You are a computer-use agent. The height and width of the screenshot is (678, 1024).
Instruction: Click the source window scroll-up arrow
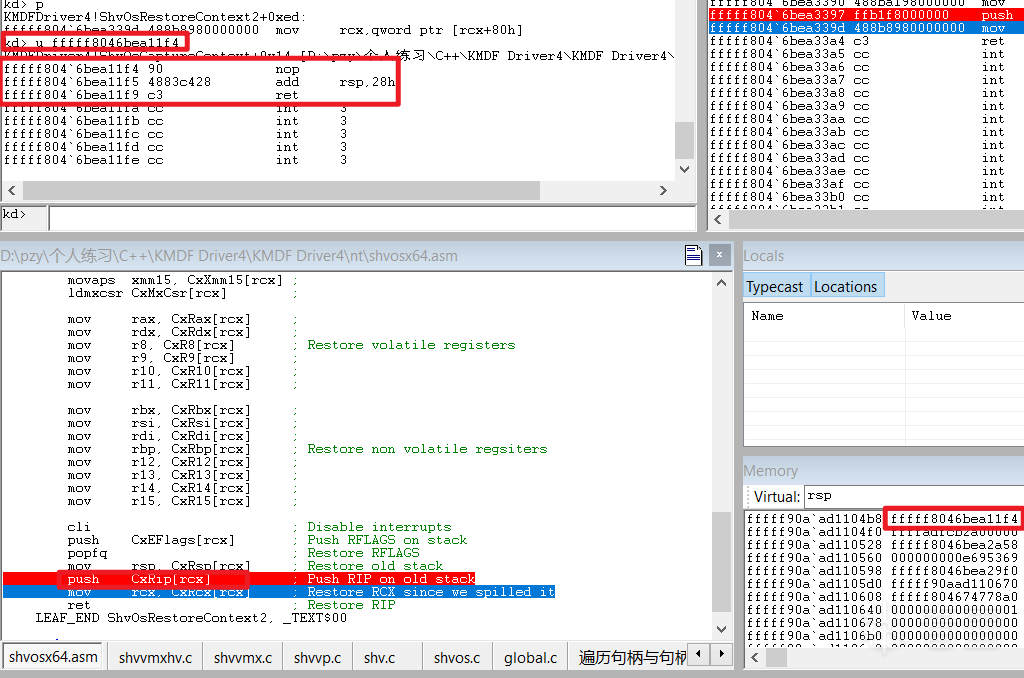pos(722,283)
